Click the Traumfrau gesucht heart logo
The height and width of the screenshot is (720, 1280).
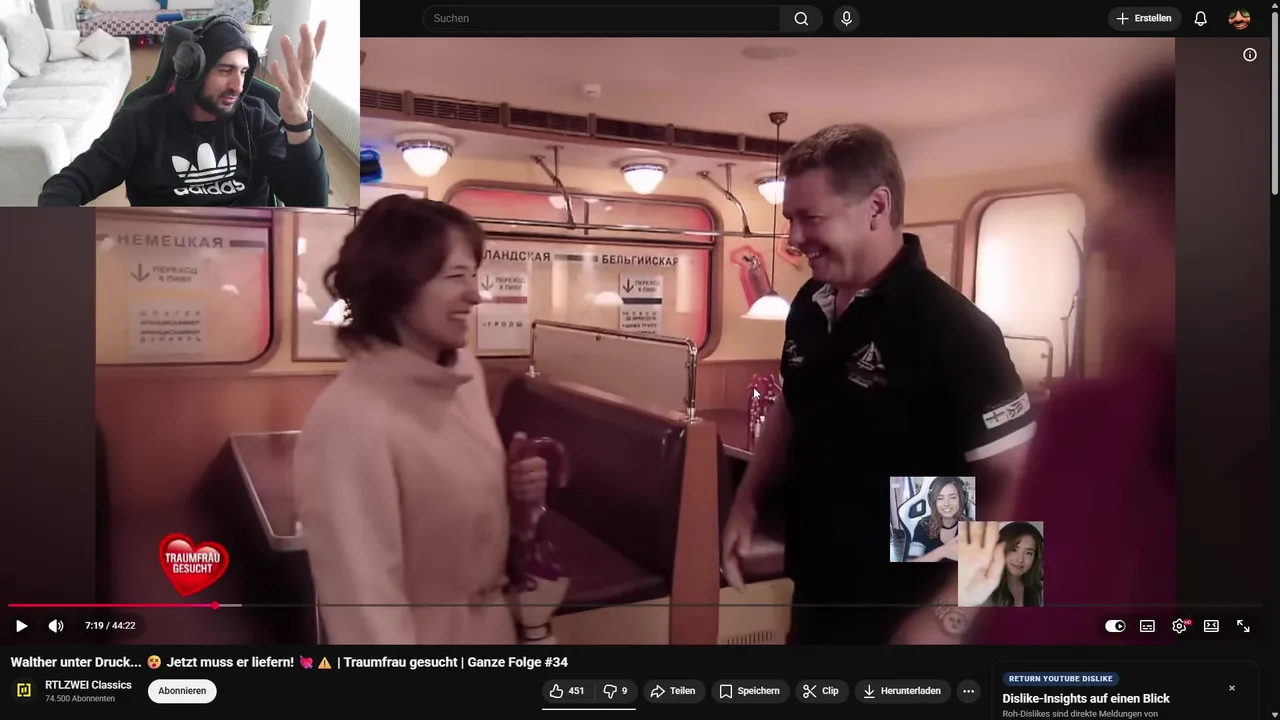tap(193, 565)
